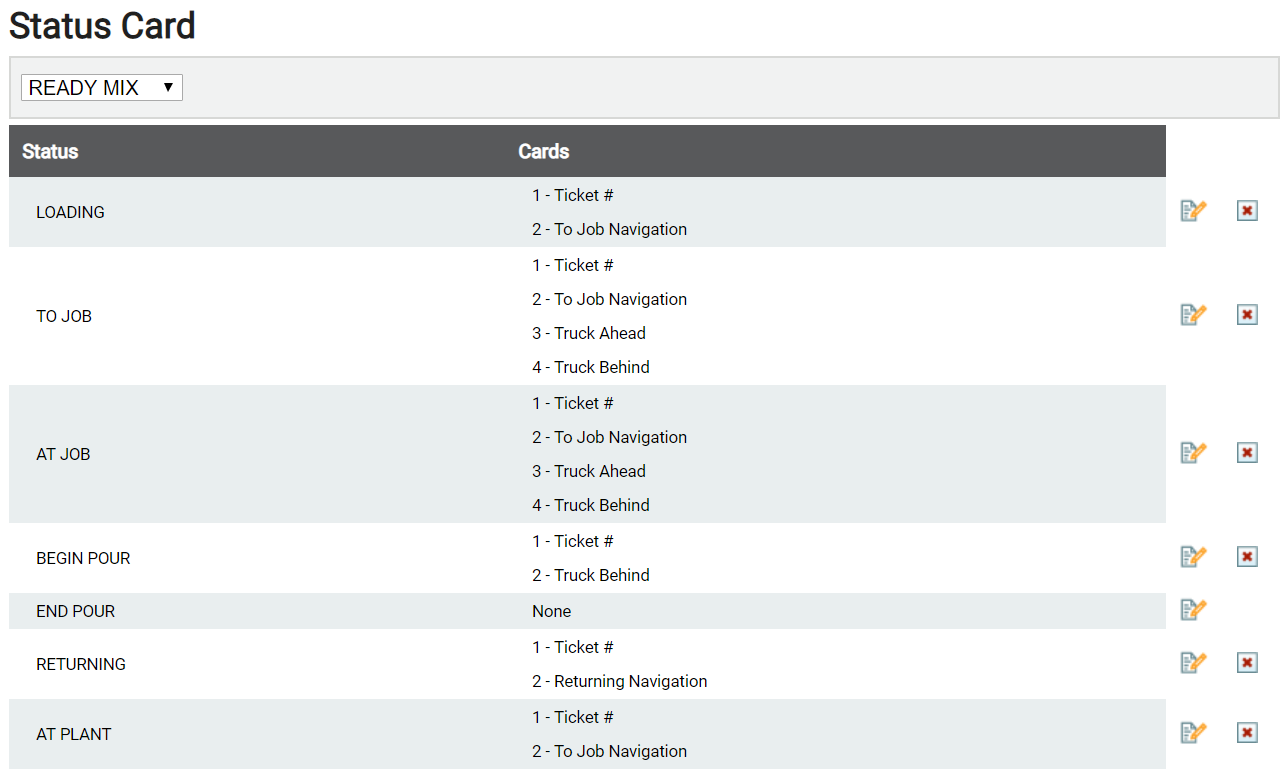
Task: Delete the TO JOB status cards
Action: tap(1247, 315)
